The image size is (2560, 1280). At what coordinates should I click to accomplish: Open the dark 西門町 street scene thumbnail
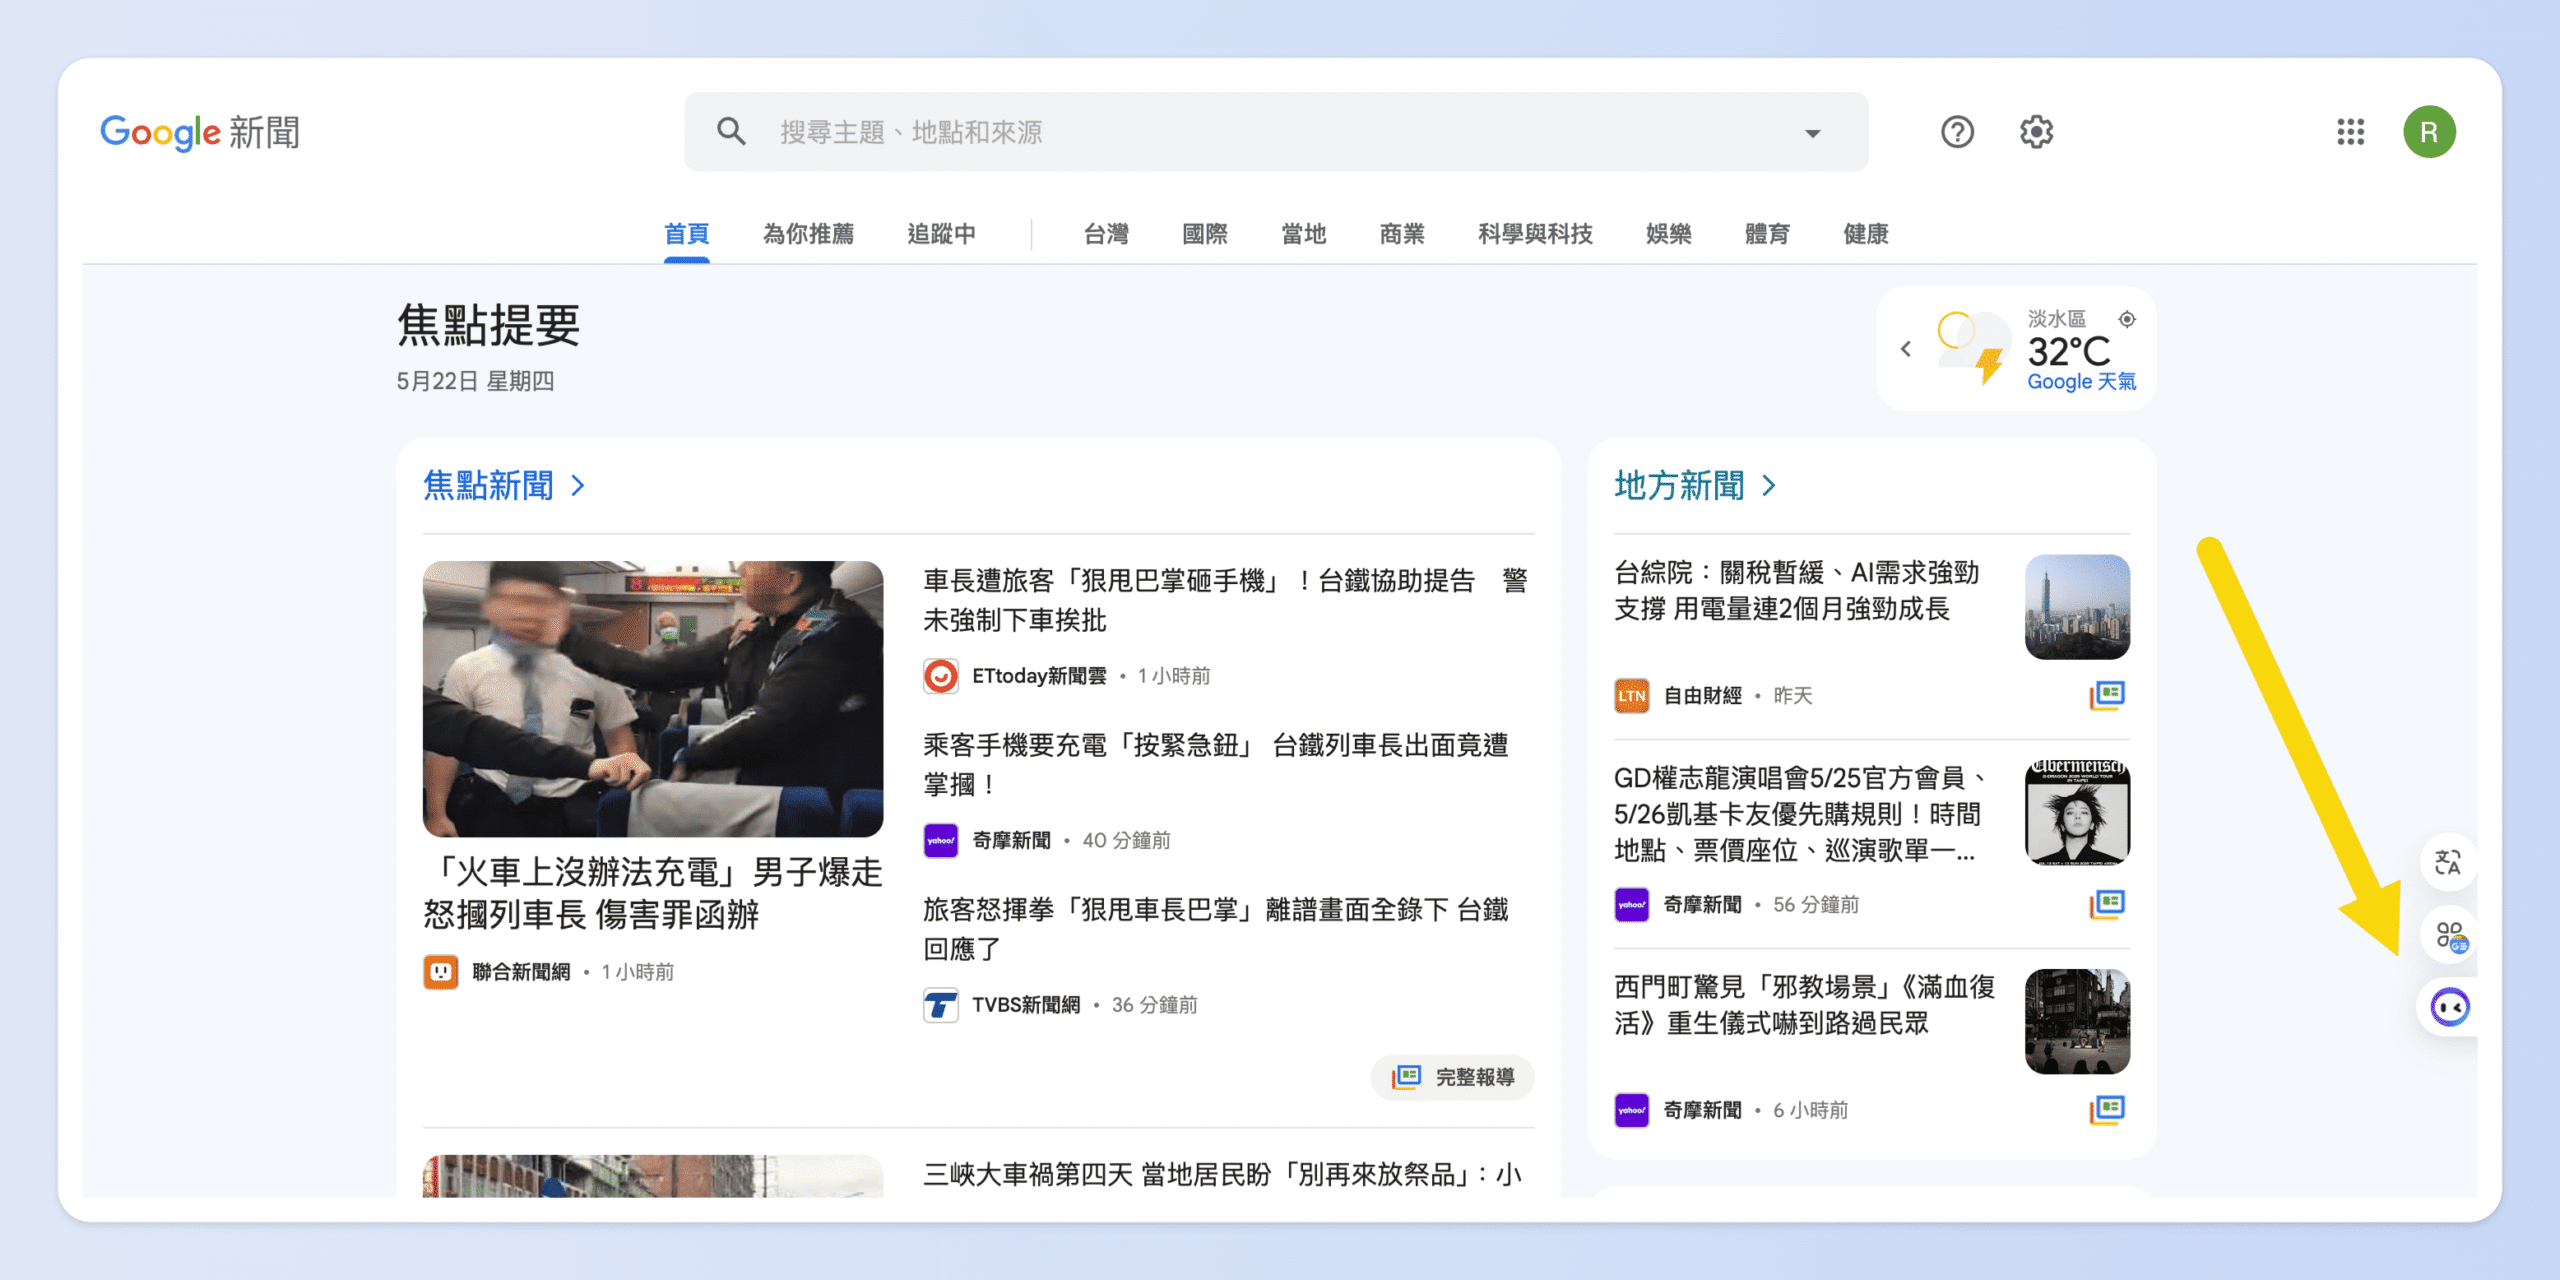[x=2077, y=1021]
